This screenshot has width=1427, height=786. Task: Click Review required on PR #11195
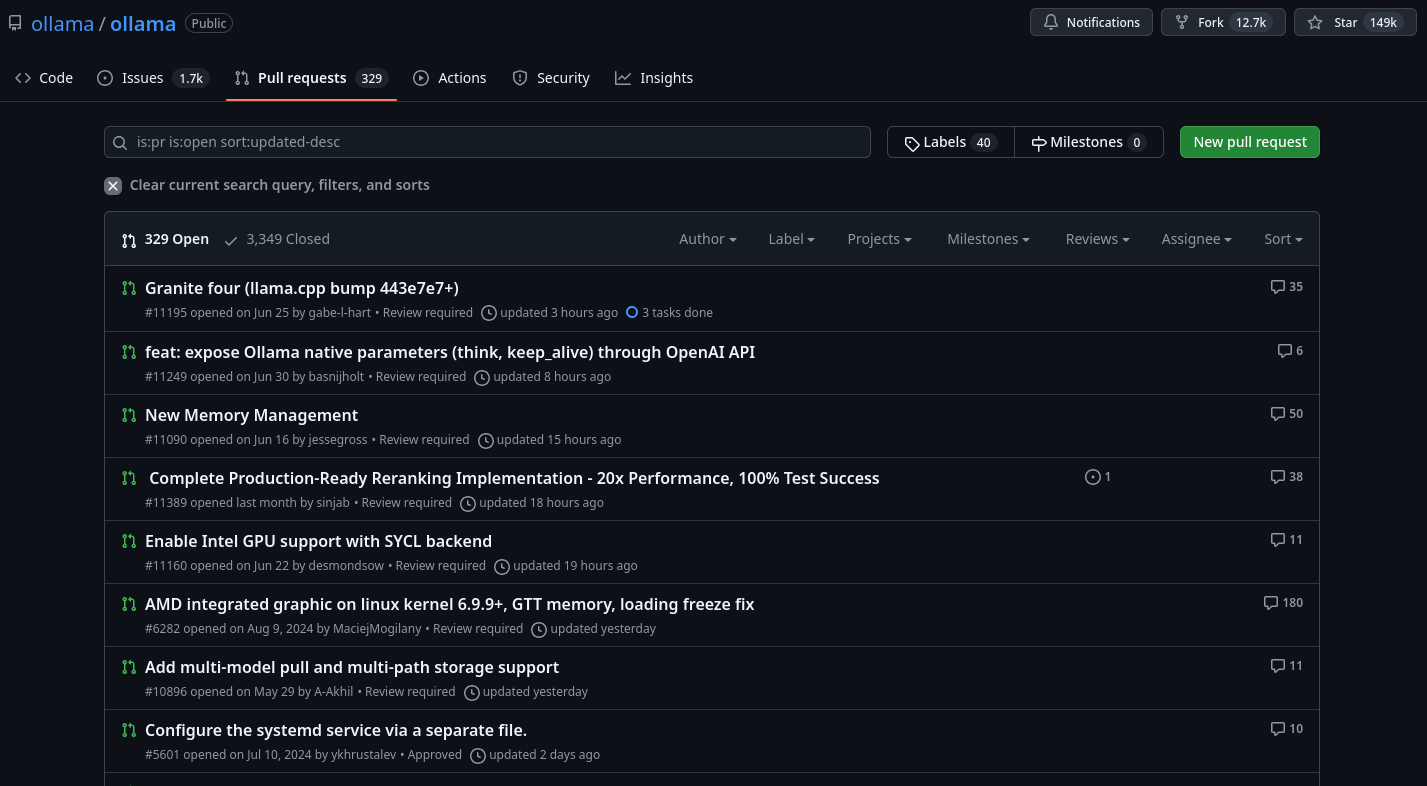click(x=428, y=313)
